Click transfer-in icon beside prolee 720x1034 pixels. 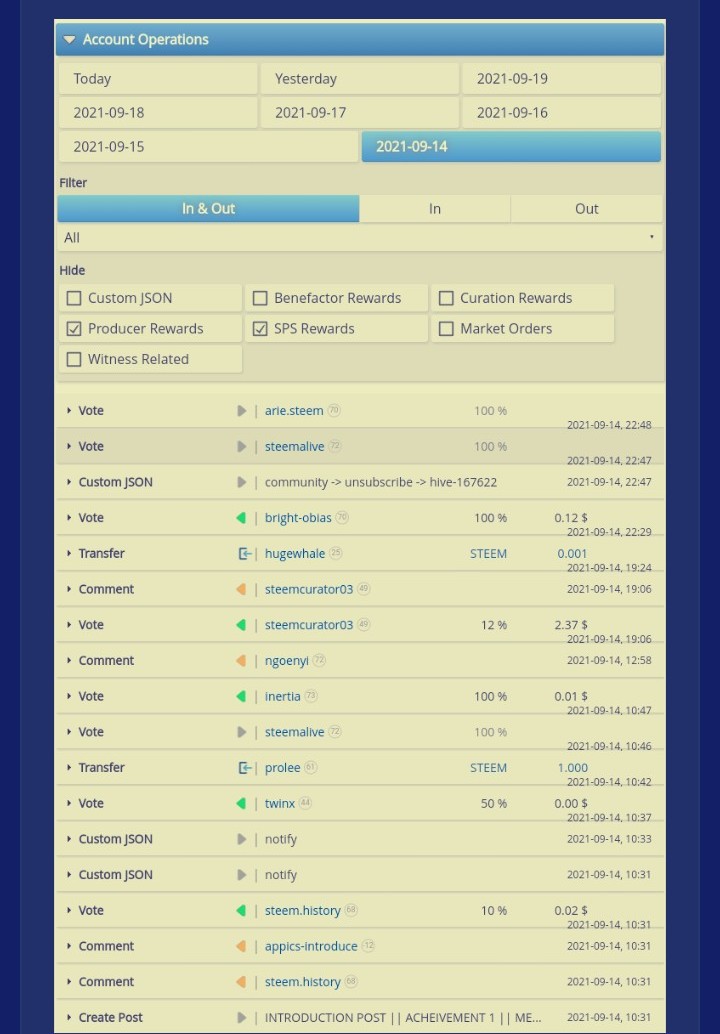coord(245,768)
